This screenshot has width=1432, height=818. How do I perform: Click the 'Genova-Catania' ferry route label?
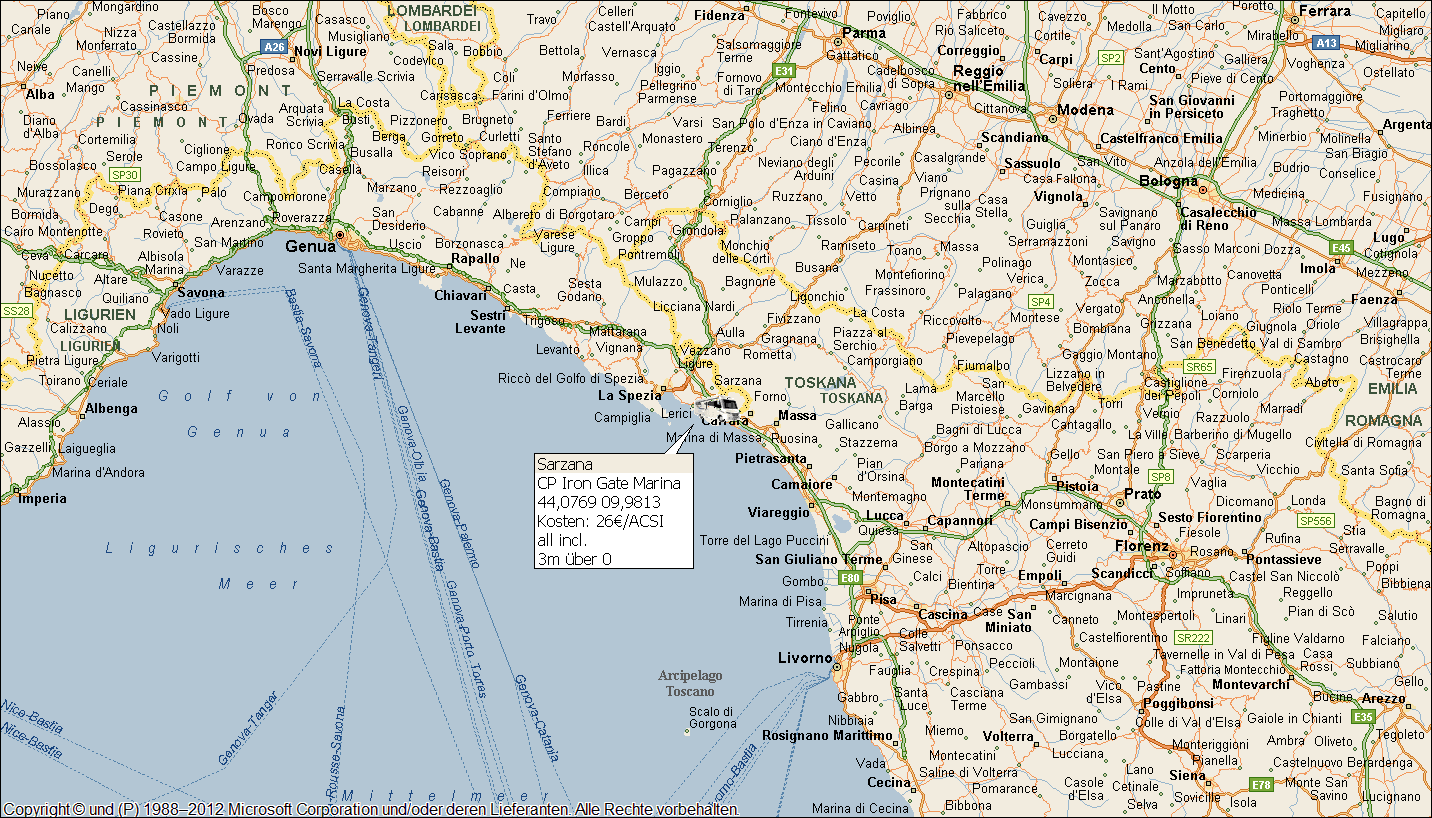(536, 718)
